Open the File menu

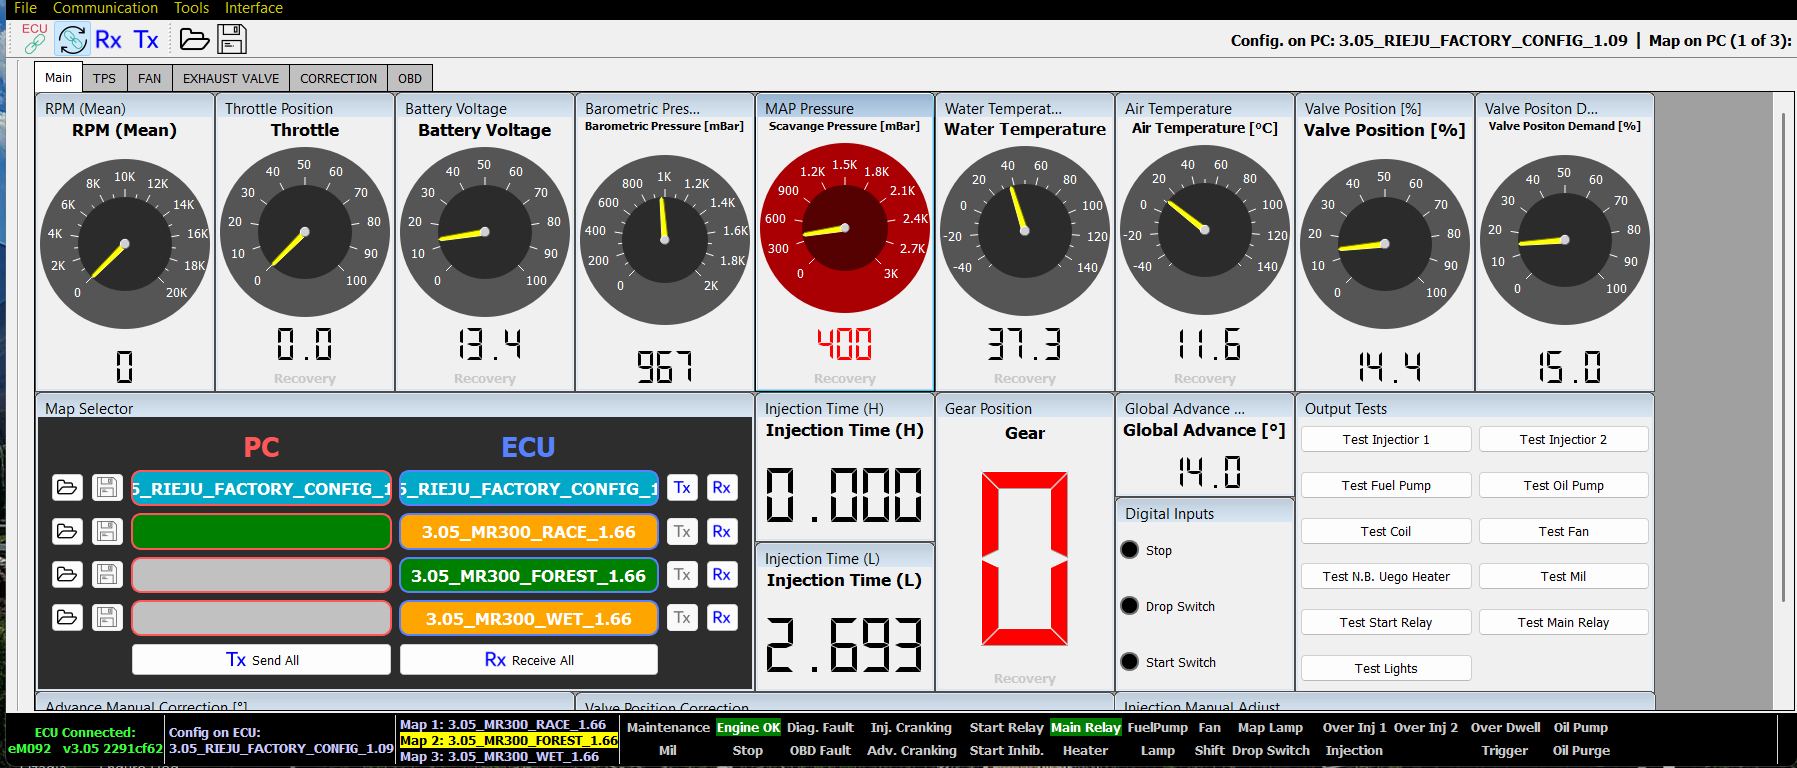[x=25, y=8]
